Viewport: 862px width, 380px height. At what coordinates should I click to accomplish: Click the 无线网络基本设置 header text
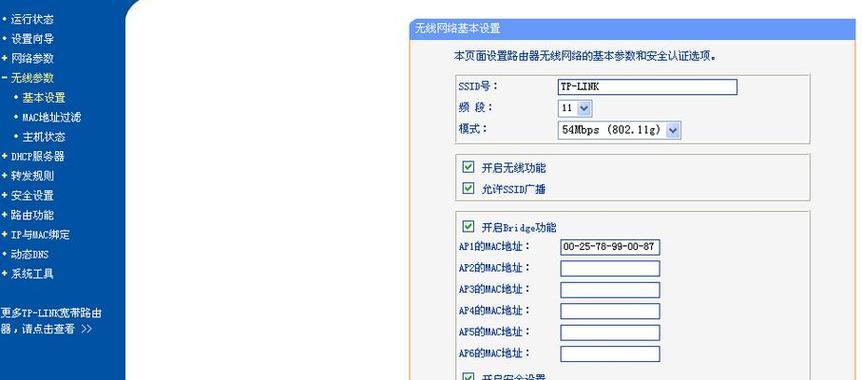click(x=457, y=29)
